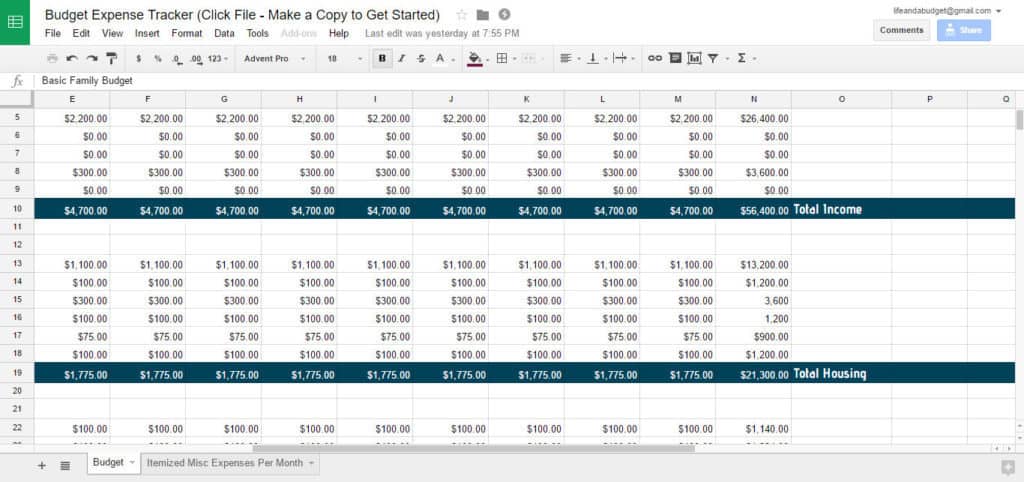This screenshot has height=482, width=1024.
Task: Increase decimal places
Action: pos(195,59)
